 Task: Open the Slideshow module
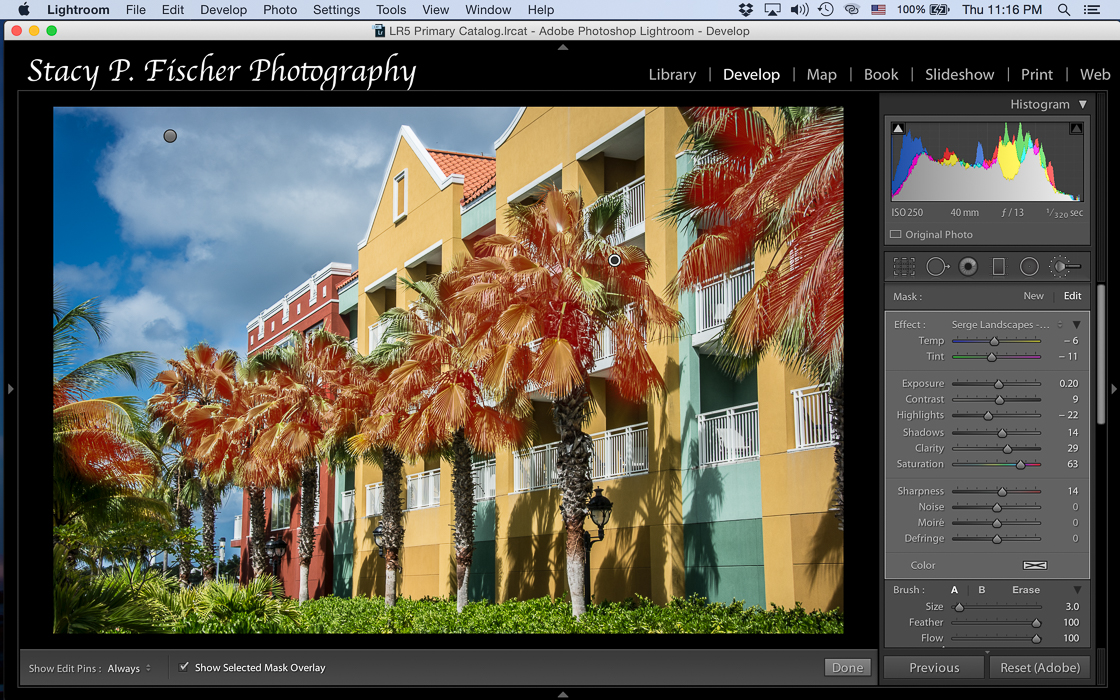point(959,74)
